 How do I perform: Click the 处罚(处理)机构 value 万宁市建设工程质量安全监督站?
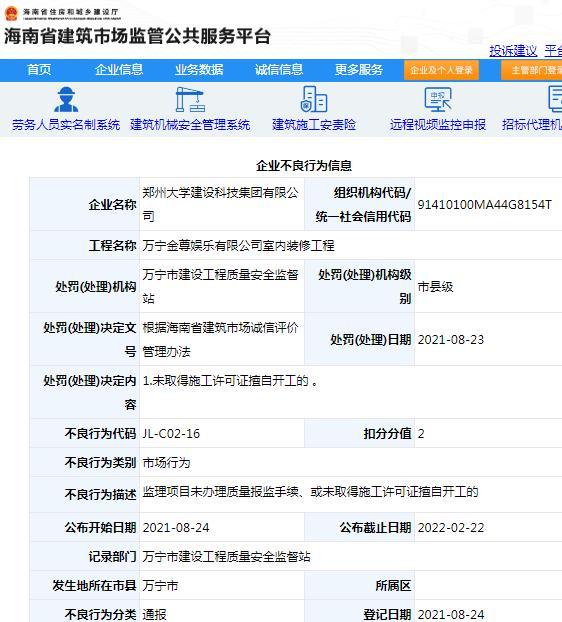coord(221,286)
